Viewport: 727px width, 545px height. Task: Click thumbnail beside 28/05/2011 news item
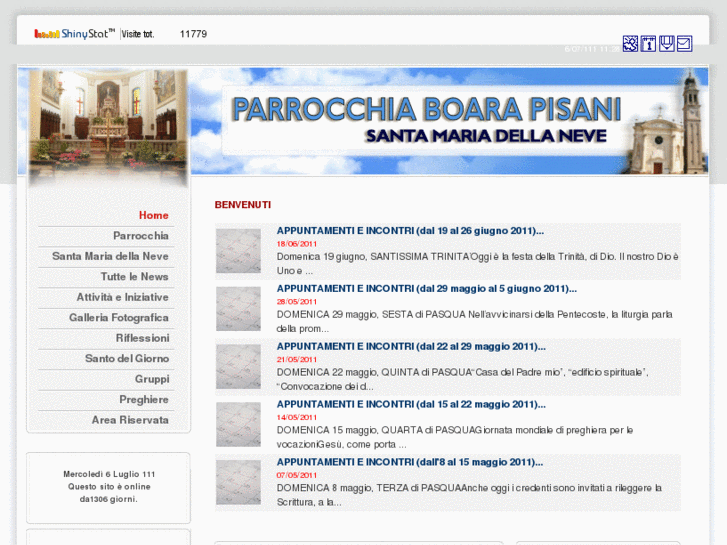tap(238, 309)
